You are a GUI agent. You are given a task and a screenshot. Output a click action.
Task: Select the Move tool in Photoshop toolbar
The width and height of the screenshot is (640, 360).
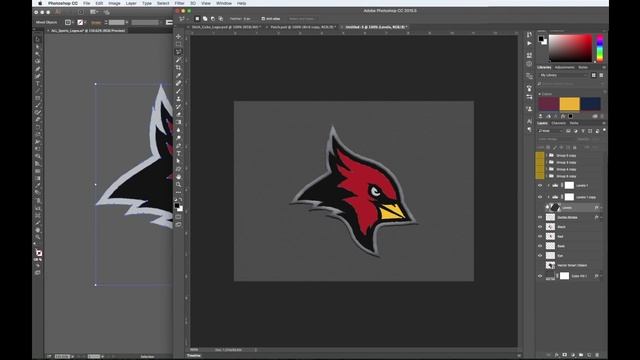(x=179, y=37)
